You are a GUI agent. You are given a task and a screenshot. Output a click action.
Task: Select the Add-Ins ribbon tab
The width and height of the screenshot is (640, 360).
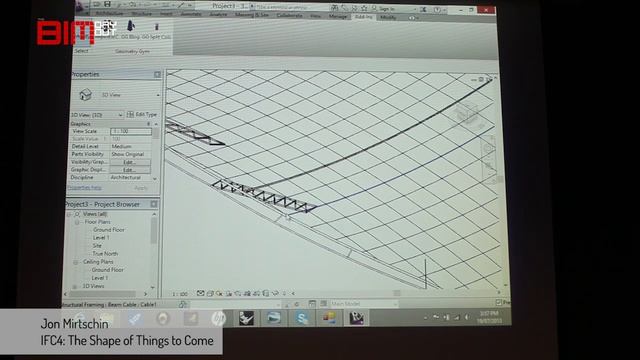pos(363,17)
